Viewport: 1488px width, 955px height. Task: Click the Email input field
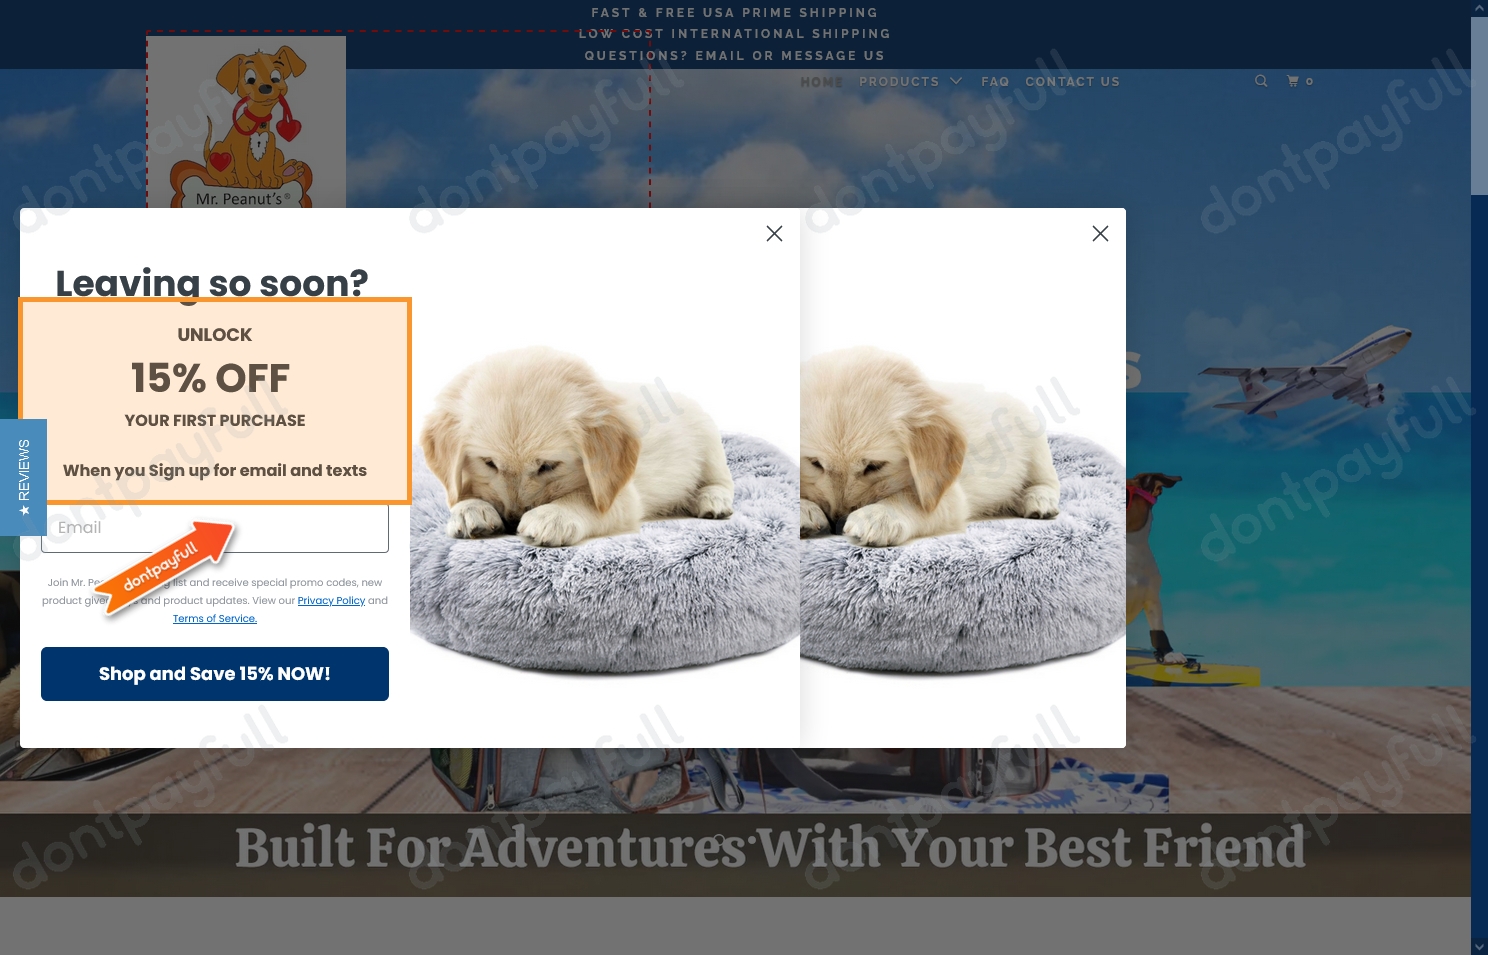(215, 528)
